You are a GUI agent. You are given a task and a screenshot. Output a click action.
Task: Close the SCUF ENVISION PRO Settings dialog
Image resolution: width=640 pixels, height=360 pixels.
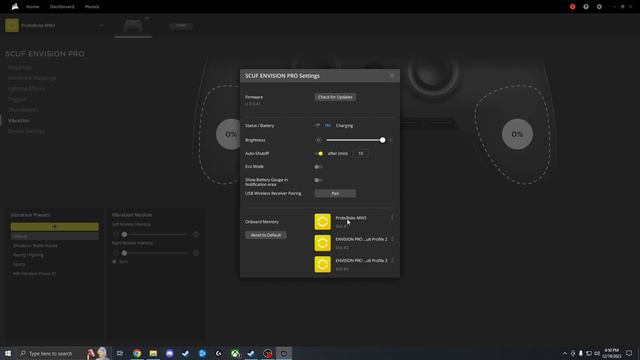392,76
